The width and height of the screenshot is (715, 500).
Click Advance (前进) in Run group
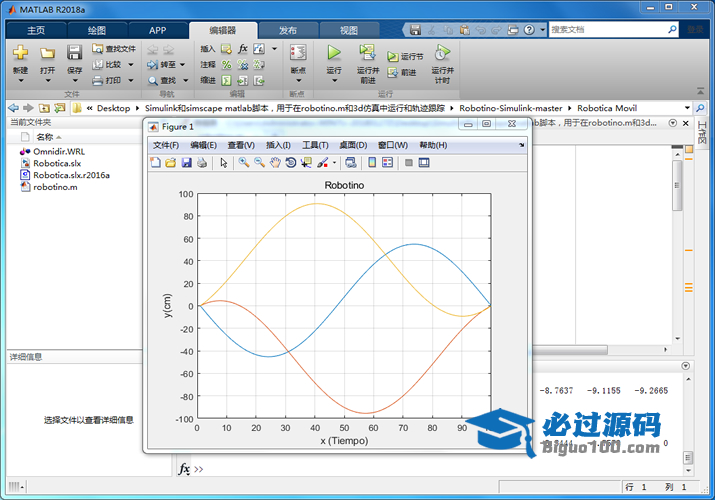coord(402,72)
